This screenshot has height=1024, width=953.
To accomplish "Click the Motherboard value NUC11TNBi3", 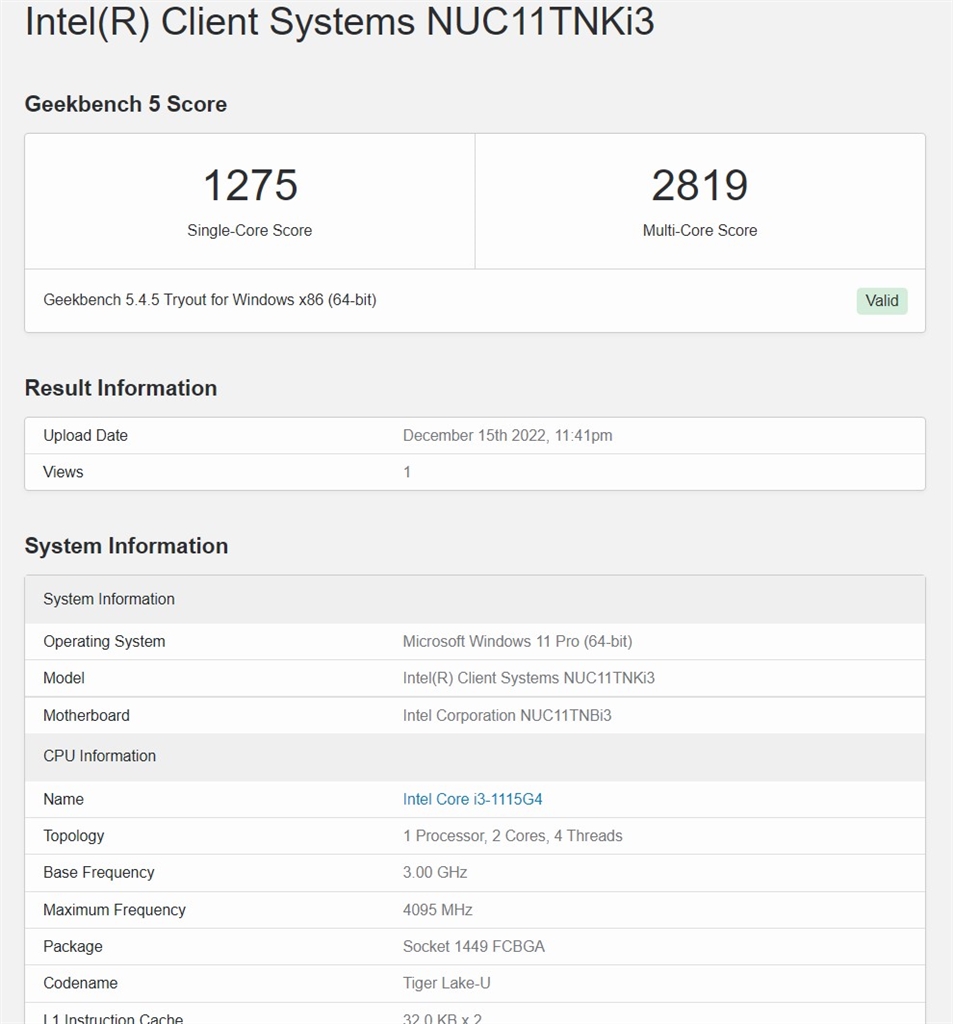I will (507, 716).
